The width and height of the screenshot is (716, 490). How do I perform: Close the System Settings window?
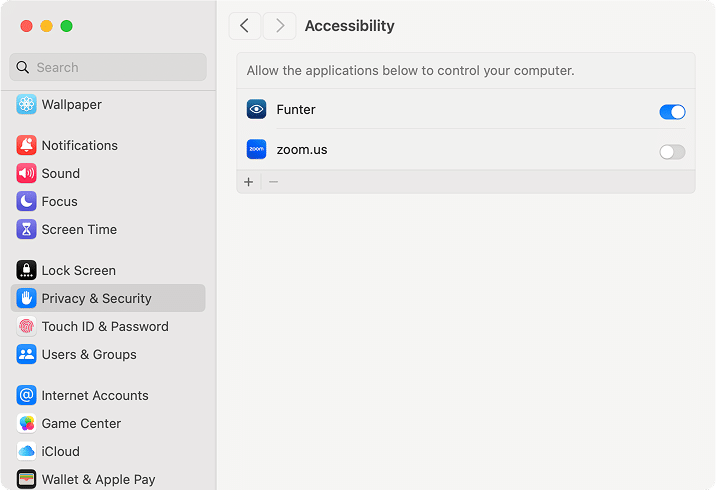click(x=26, y=26)
